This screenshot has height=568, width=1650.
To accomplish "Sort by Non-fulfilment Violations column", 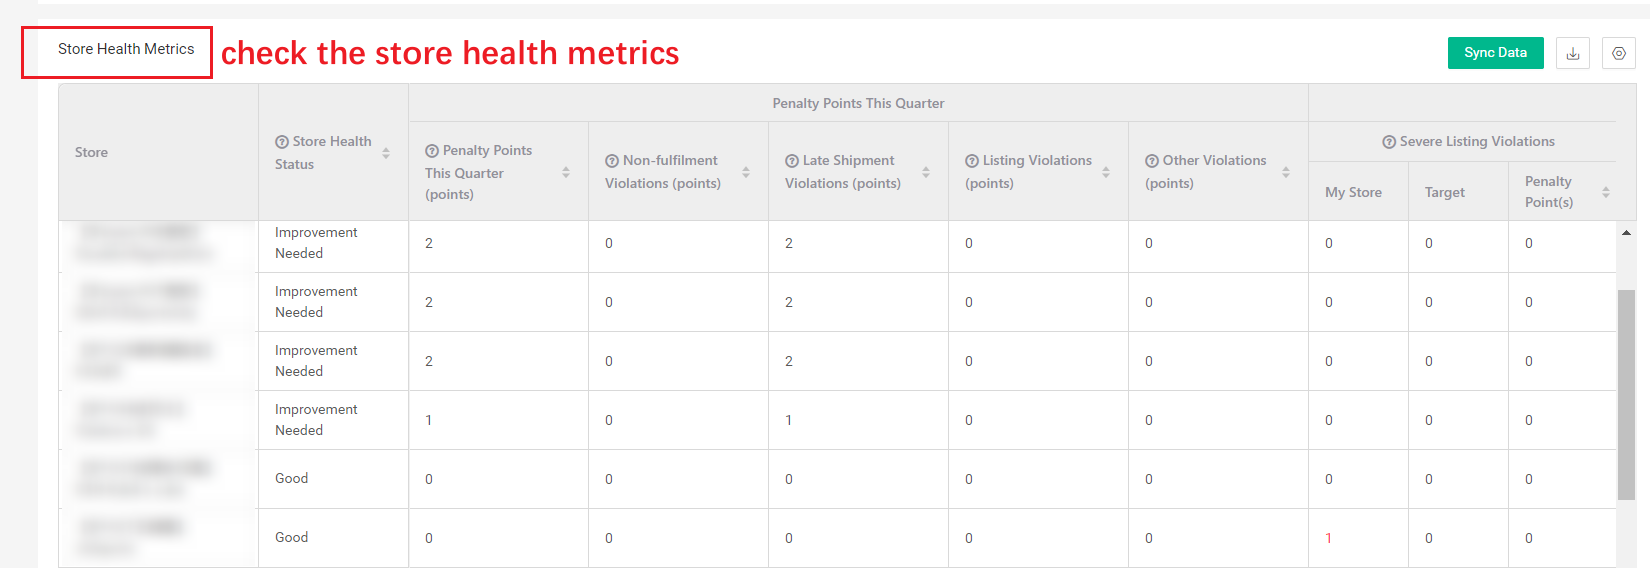I will pyautogui.click(x=746, y=172).
